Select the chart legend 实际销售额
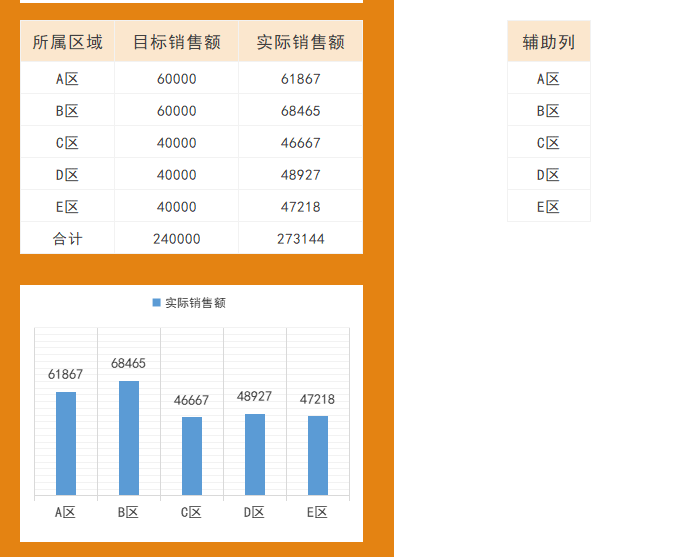673x557 pixels. 189,303
